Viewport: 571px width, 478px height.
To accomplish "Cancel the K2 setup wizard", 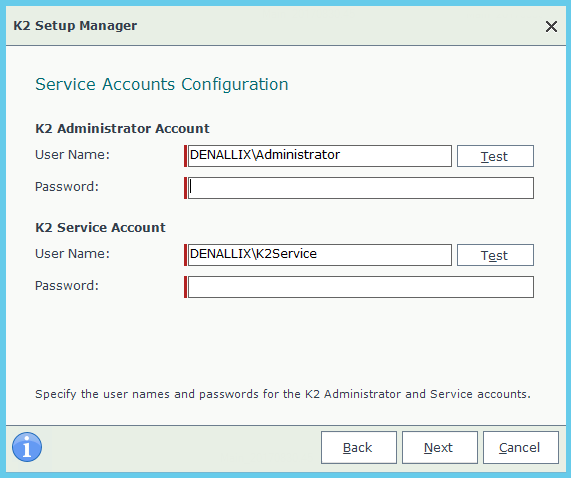I will [521, 447].
